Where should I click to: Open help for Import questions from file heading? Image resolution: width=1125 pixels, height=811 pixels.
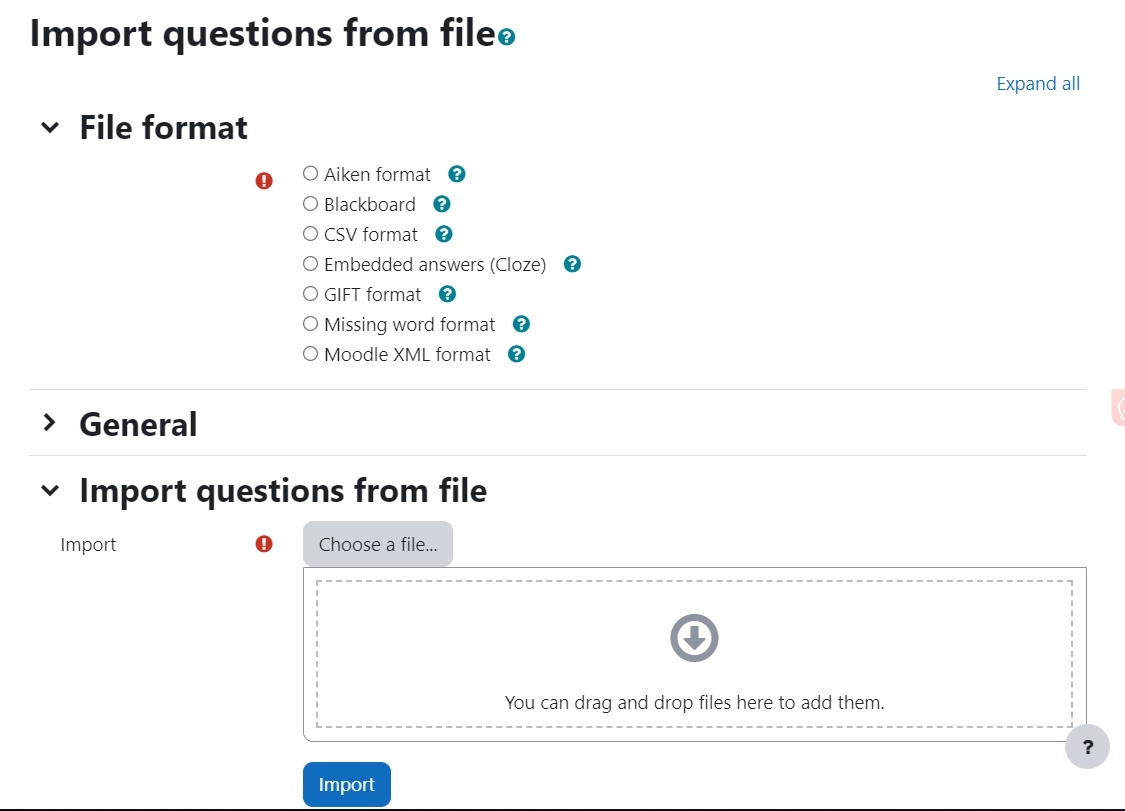[506, 36]
